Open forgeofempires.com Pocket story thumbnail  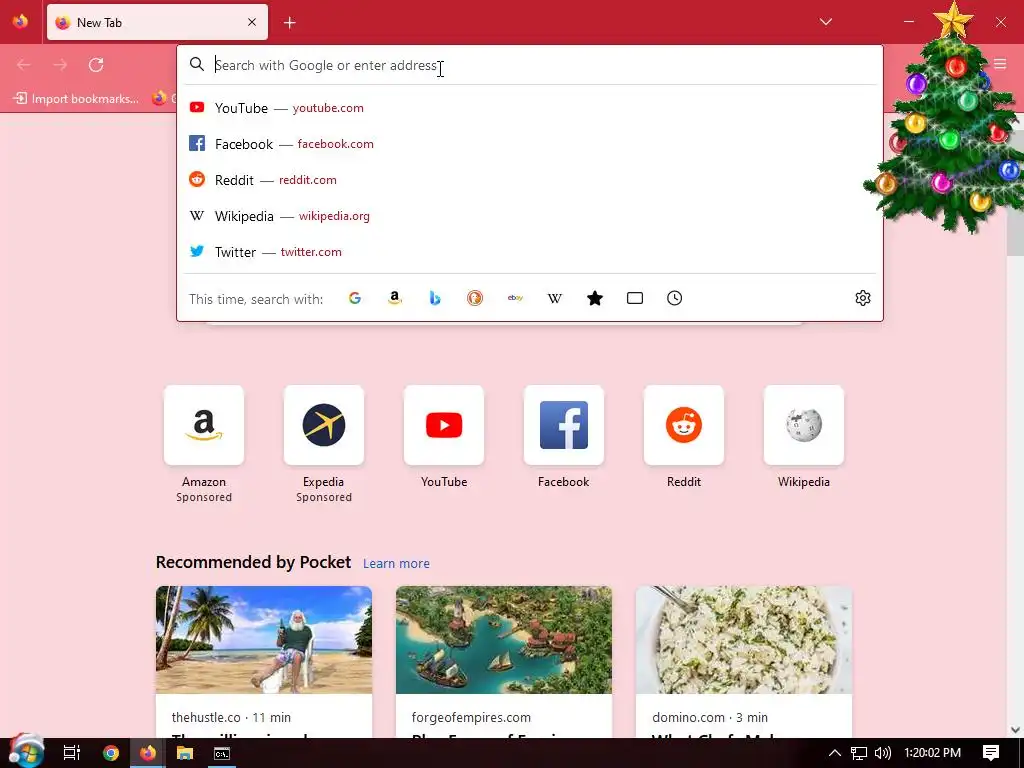click(x=504, y=639)
